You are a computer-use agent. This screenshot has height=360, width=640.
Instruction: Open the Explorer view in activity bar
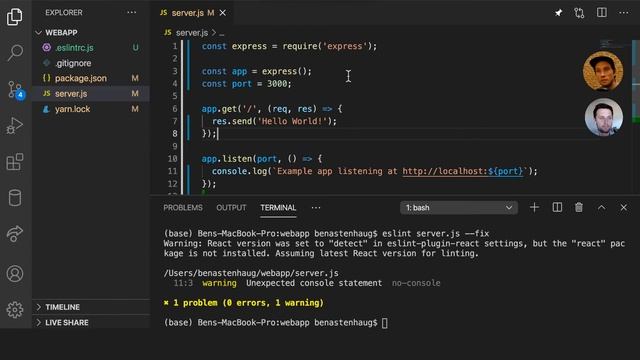15,17
